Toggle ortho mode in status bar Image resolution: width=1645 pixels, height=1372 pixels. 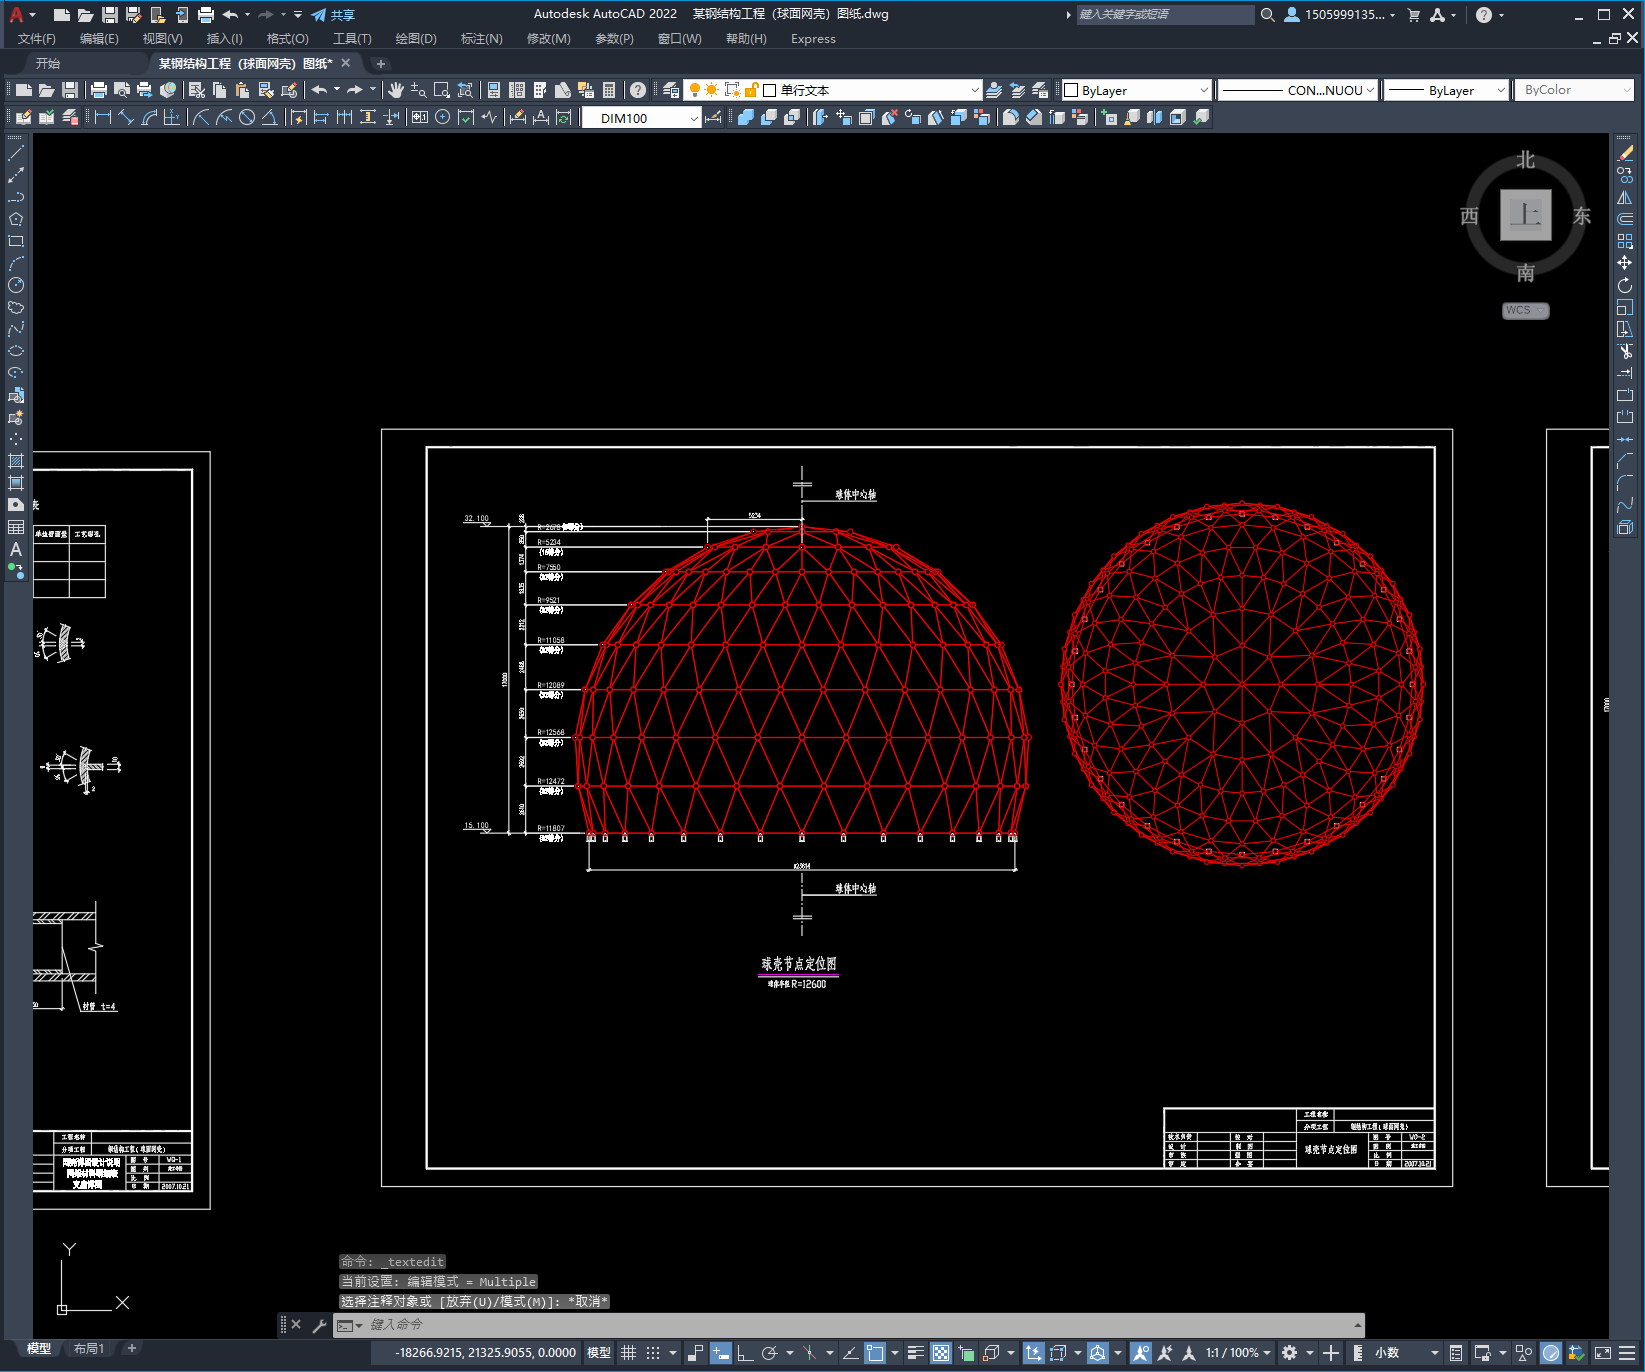(745, 1353)
